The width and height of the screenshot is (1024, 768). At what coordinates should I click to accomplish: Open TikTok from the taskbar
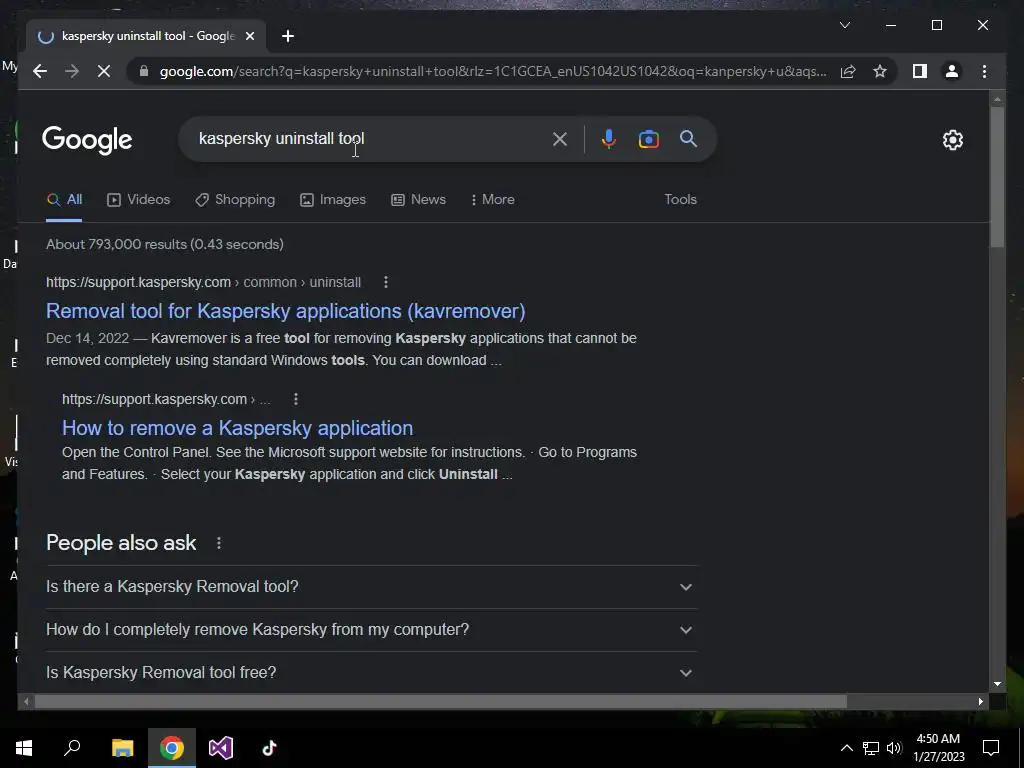coord(269,748)
